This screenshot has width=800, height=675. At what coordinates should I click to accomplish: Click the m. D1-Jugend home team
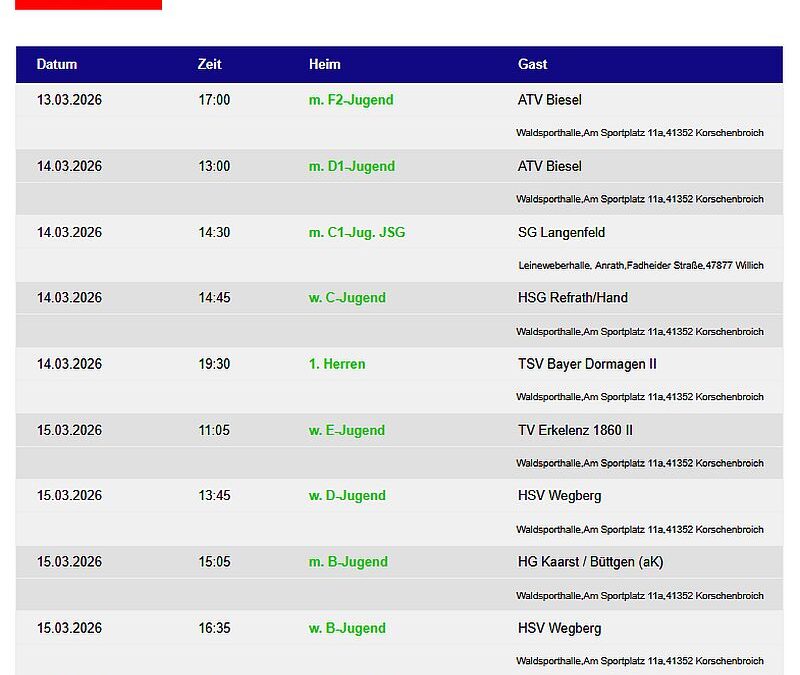coord(351,166)
